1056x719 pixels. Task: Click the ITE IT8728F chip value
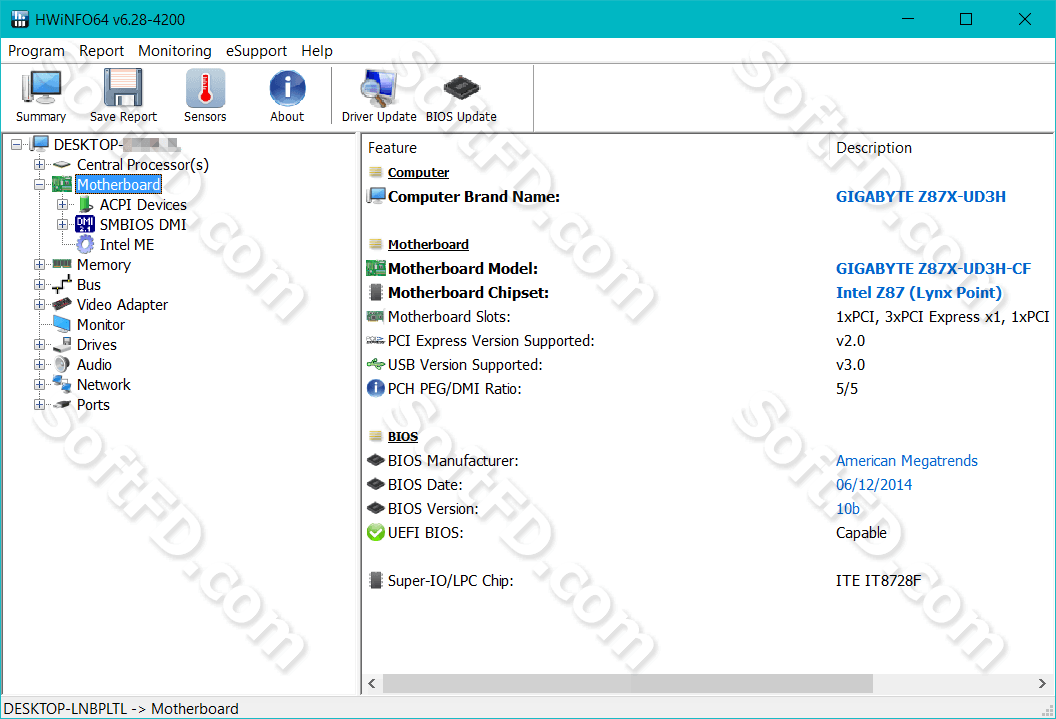click(x=878, y=580)
